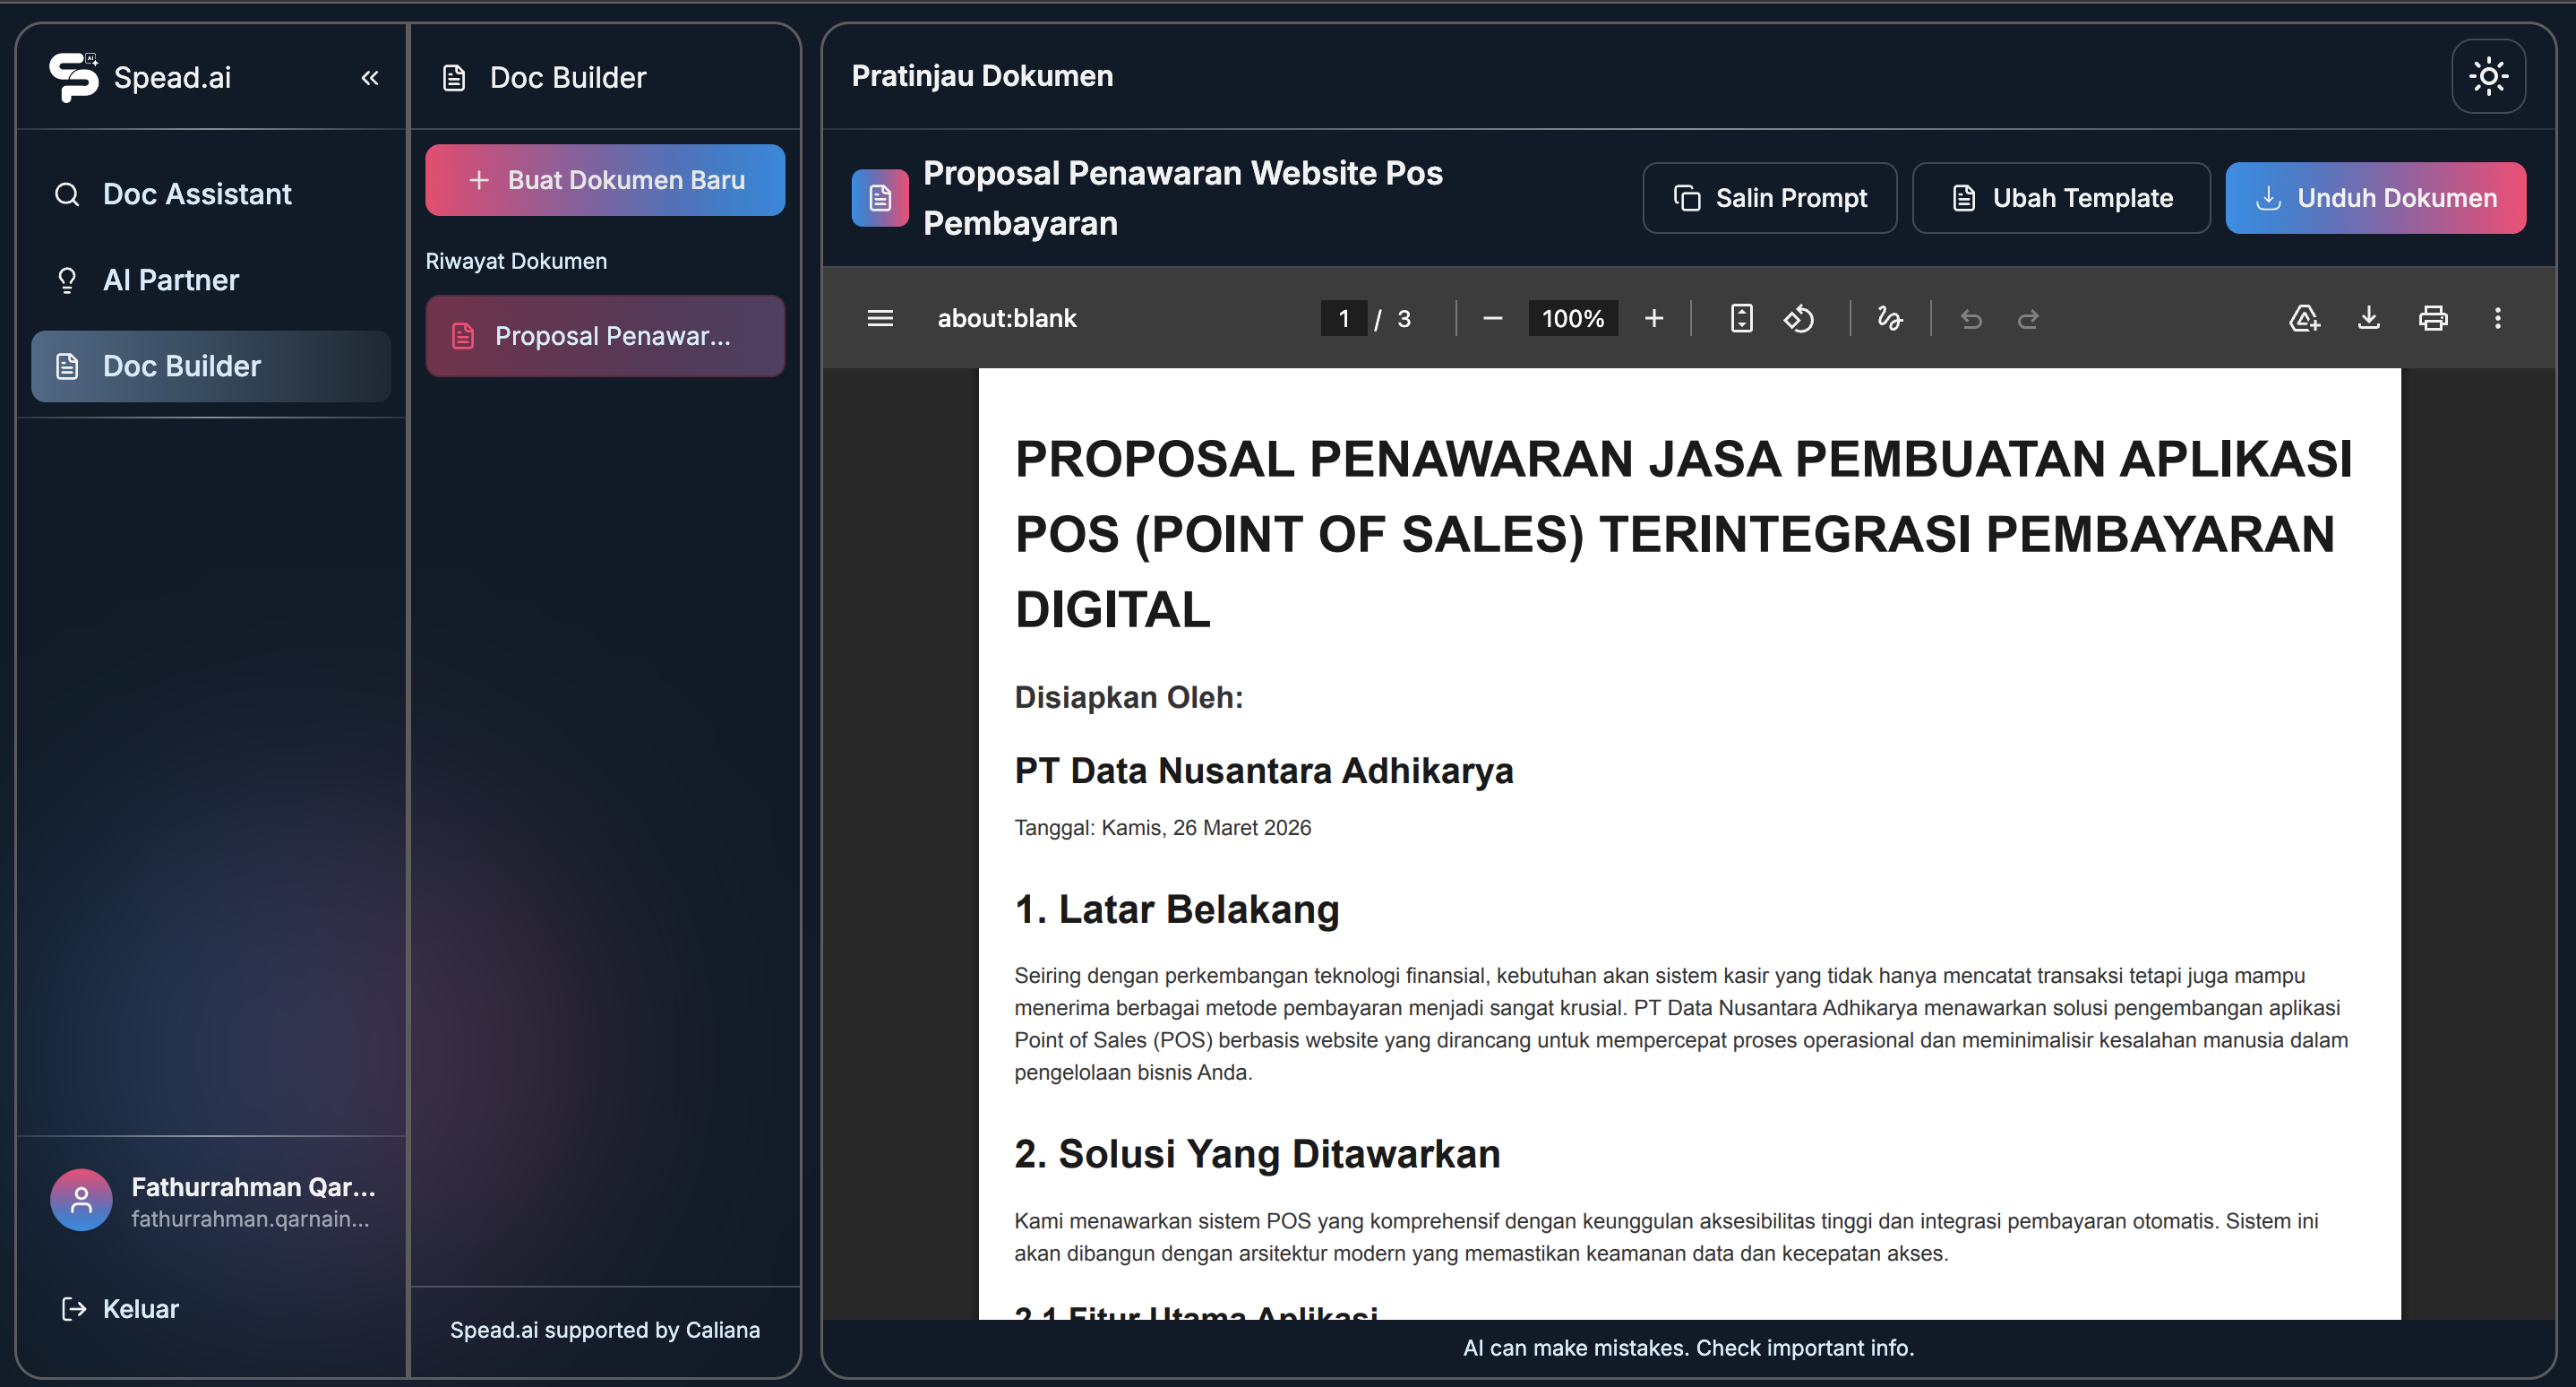Screen dimensions: 2576x1387
Task: Rotate the document page counterclockwise
Action: coord(1800,318)
